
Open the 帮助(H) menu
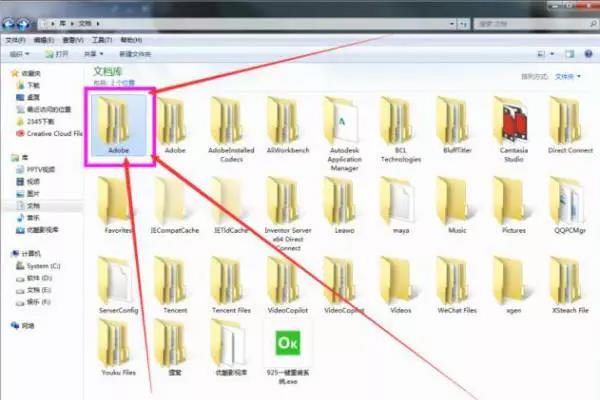[131, 40]
